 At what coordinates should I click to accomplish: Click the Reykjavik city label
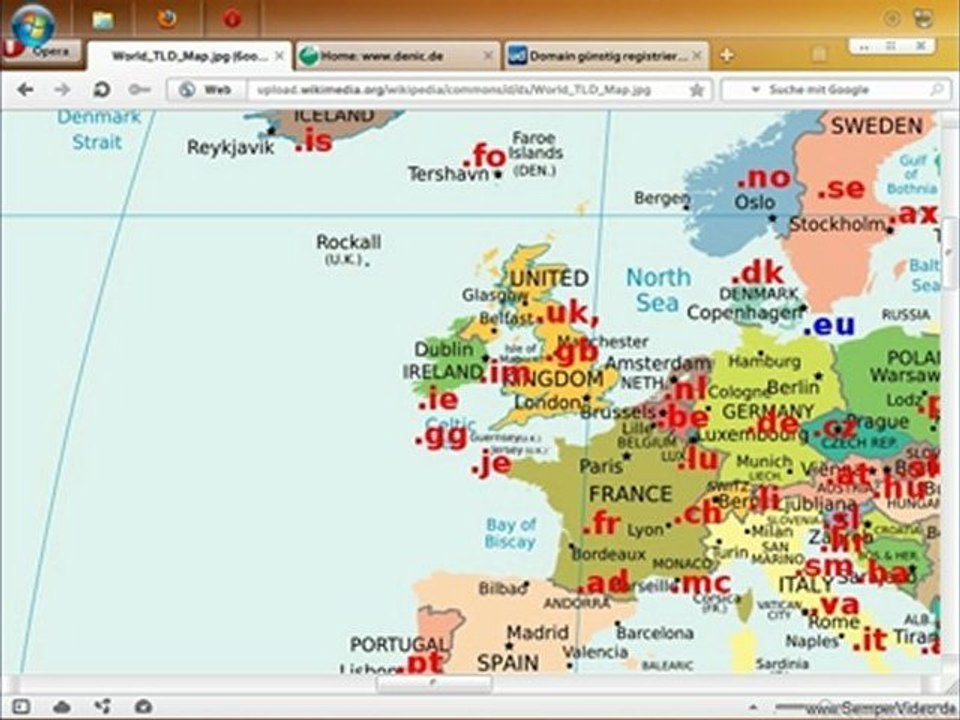coord(230,148)
